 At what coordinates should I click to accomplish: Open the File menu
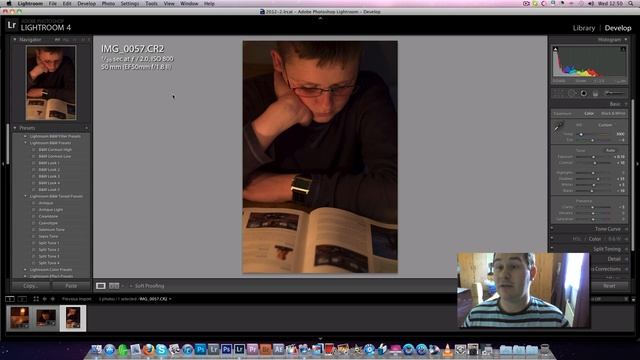[53, 4]
